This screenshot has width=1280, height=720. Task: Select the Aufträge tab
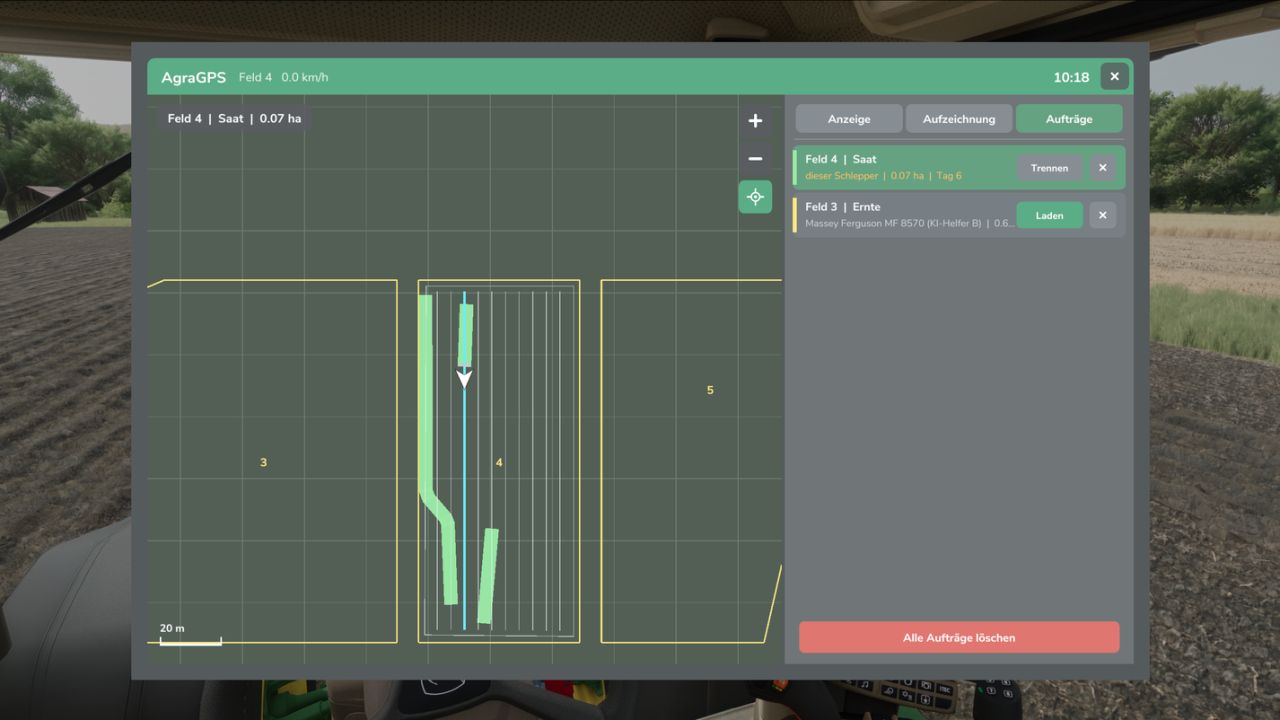tap(1069, 119)
